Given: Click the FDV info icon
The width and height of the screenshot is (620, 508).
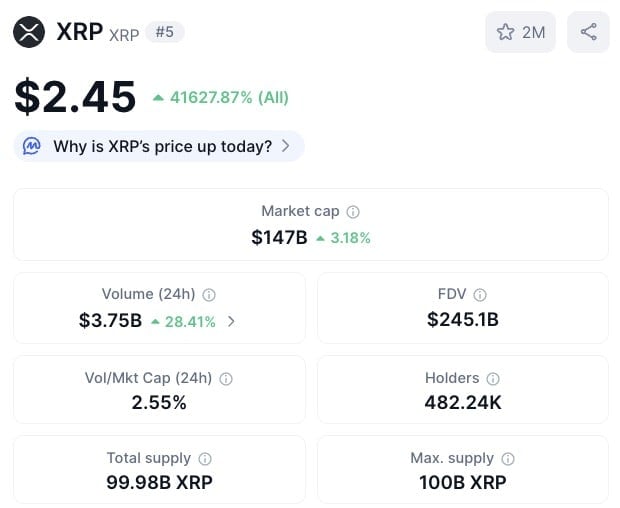Looking at the screenshot, I should (480, 295).
